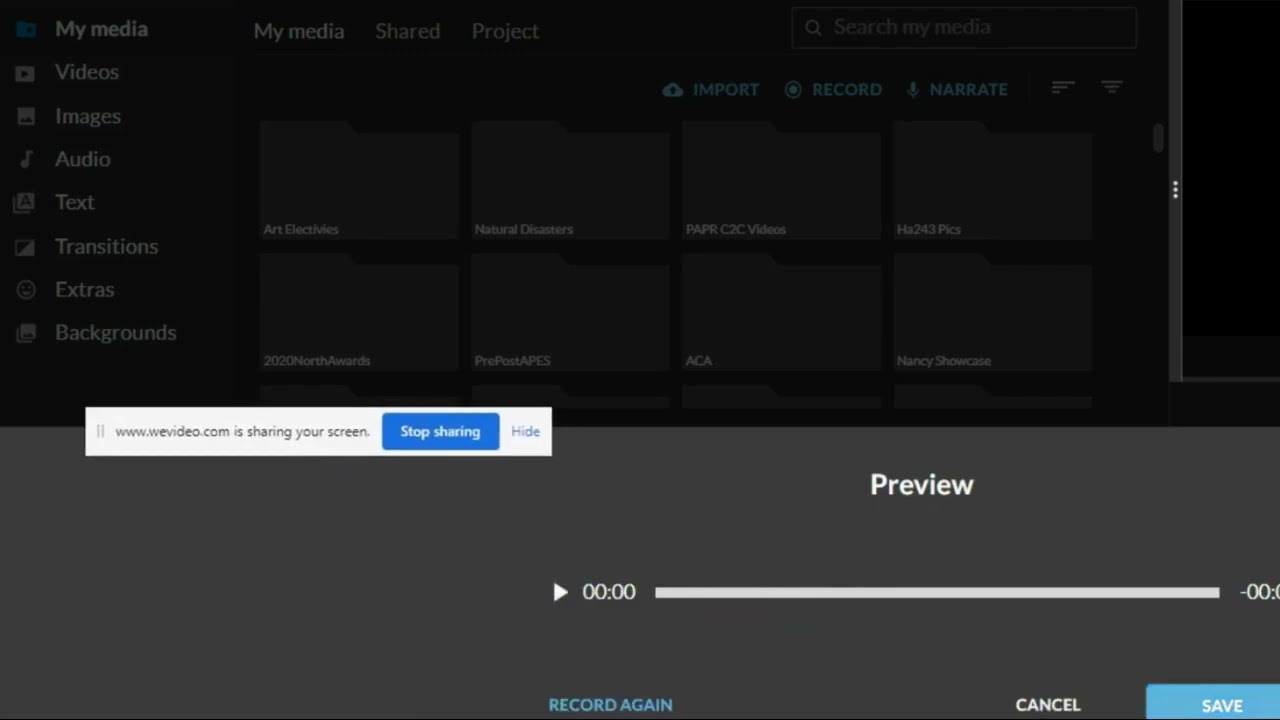This screenshot has width=1280, height=720.
Task: Click the SAVE button
Action: (1214, 703)
